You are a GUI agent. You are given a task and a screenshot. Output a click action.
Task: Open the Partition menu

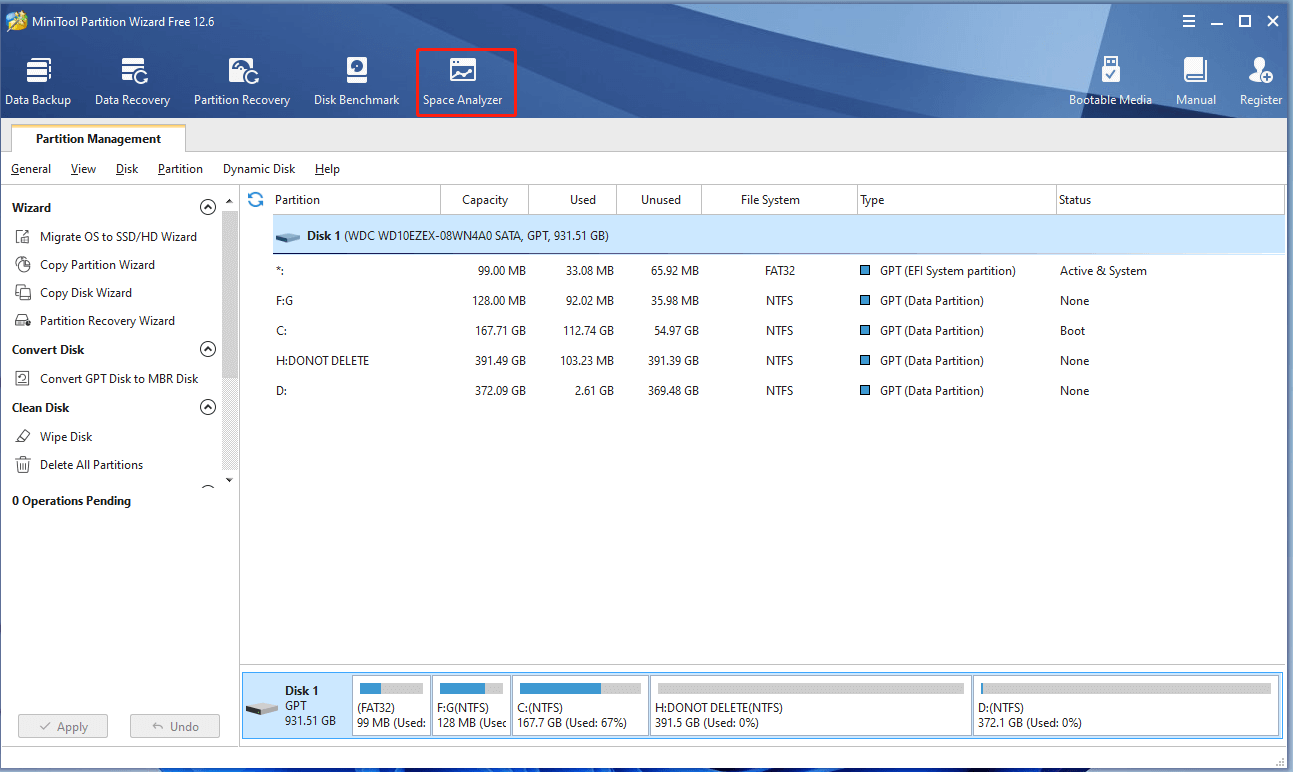[x=180, y=169]
